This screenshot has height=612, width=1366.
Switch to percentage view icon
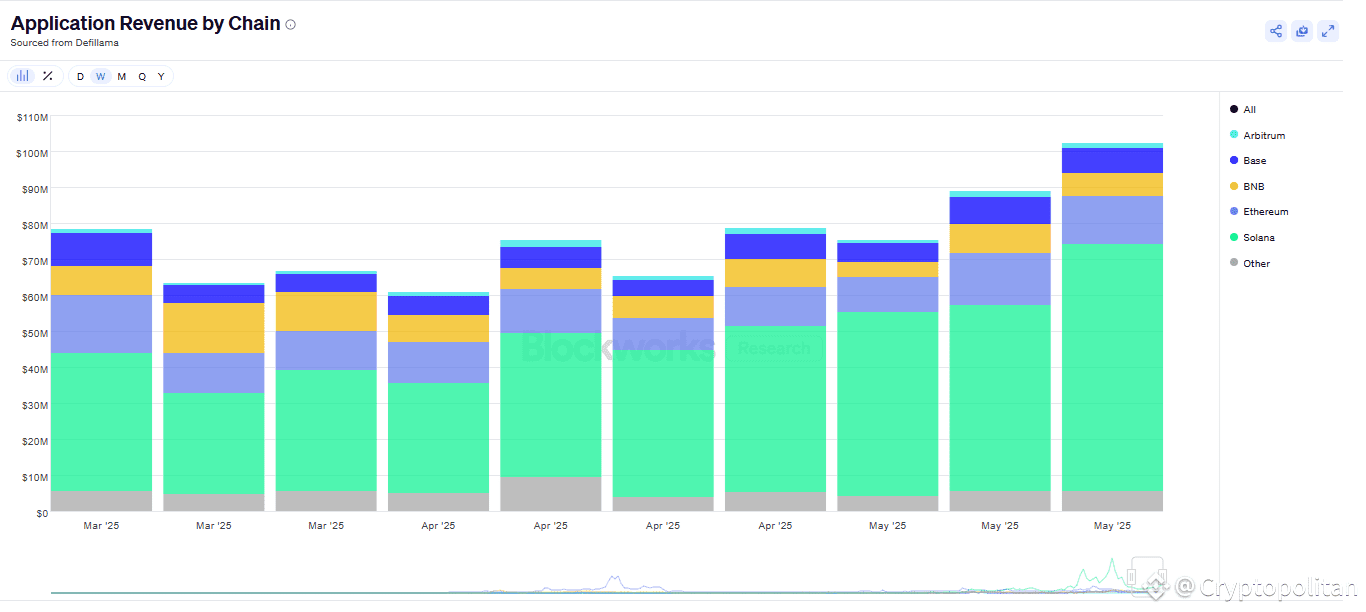[x=46, y=75]
